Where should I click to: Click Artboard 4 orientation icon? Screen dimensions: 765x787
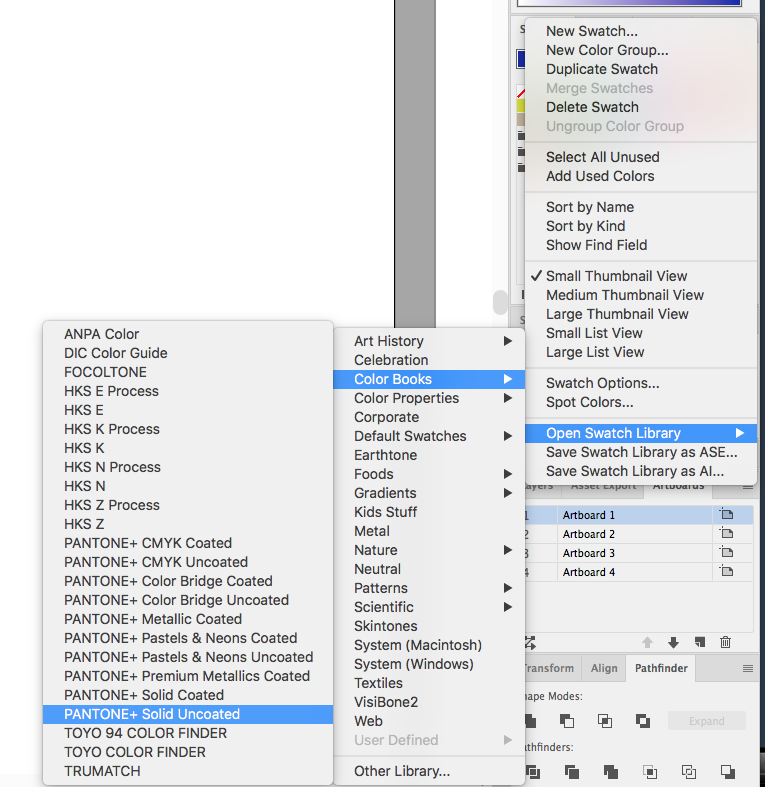[726, 572]
